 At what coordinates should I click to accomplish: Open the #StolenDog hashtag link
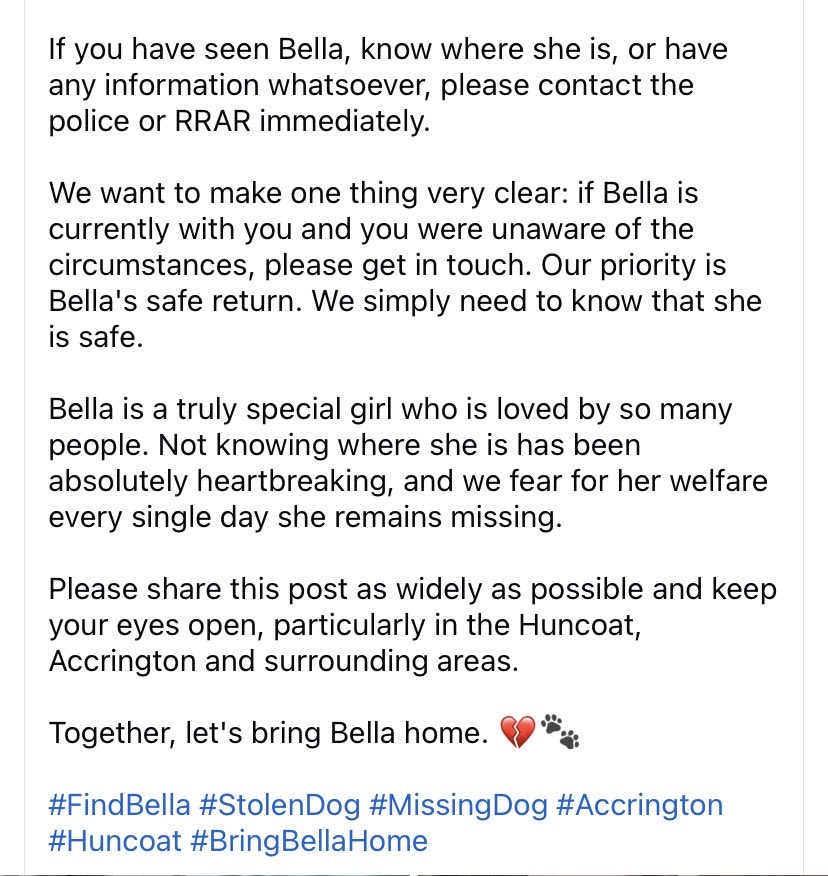pos(279,805)
